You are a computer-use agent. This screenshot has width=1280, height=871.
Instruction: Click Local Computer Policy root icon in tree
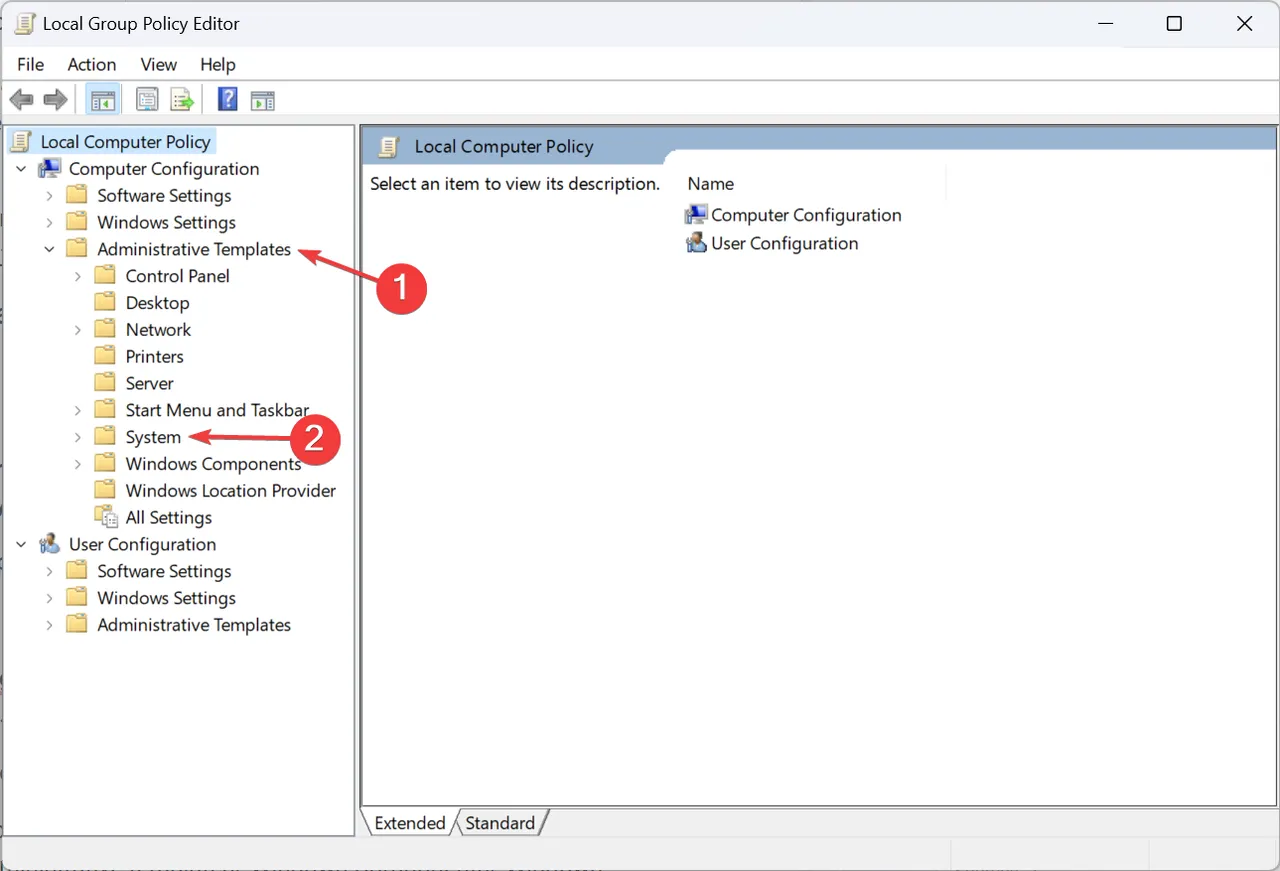(21, 141)
